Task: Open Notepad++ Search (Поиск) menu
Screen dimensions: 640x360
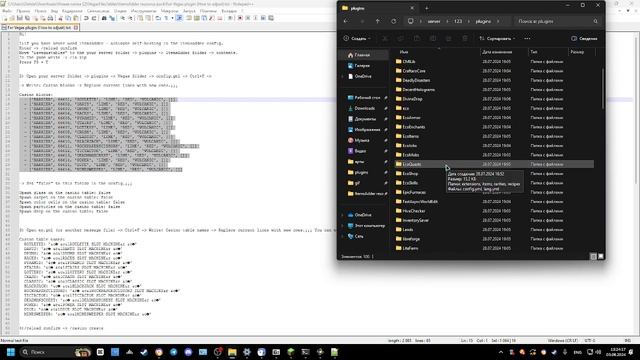Action: [40, 11]
